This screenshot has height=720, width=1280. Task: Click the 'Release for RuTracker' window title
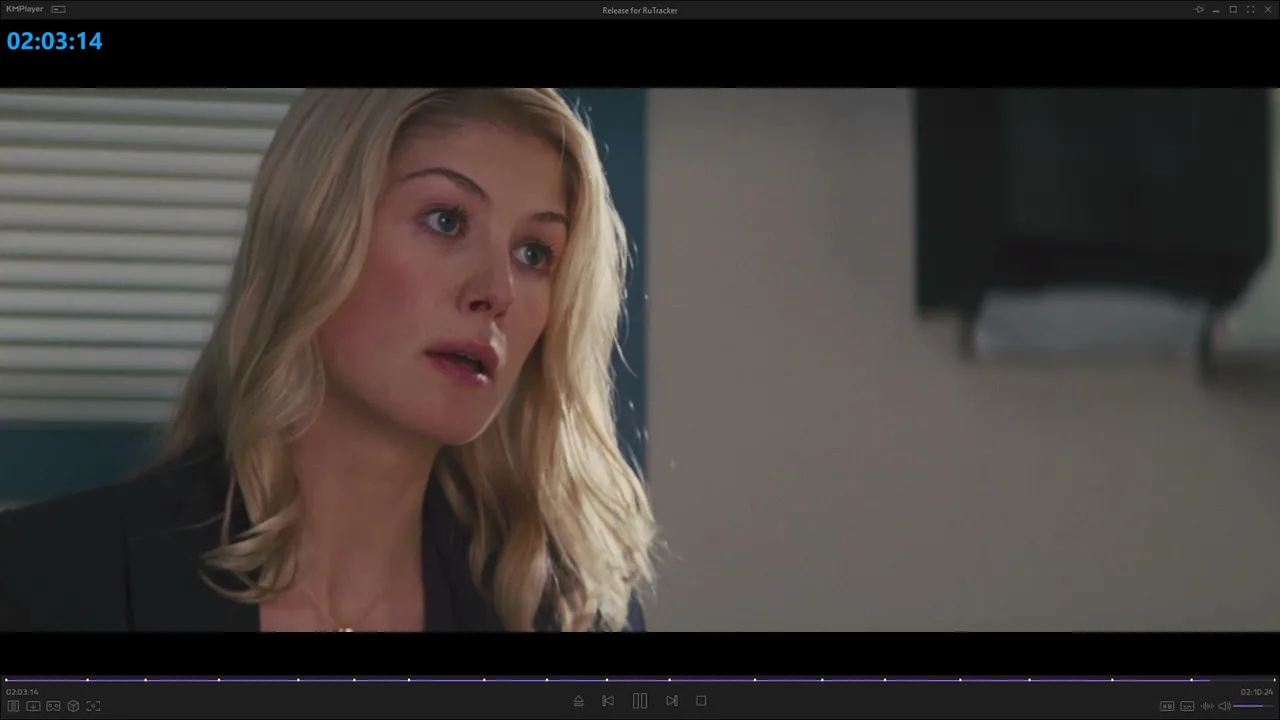click(640, 10)
